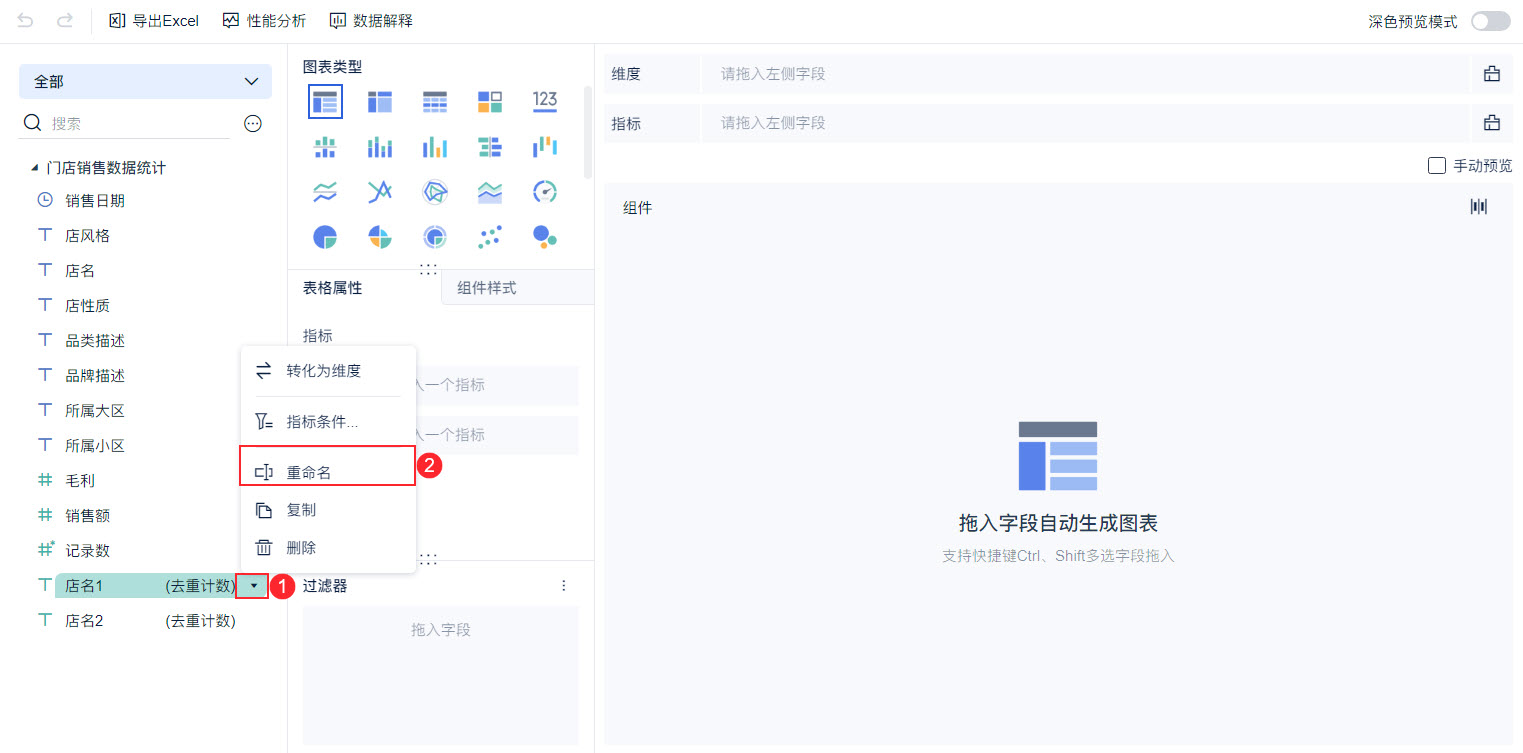Select 删除 in the context menu

coord(328,548)
